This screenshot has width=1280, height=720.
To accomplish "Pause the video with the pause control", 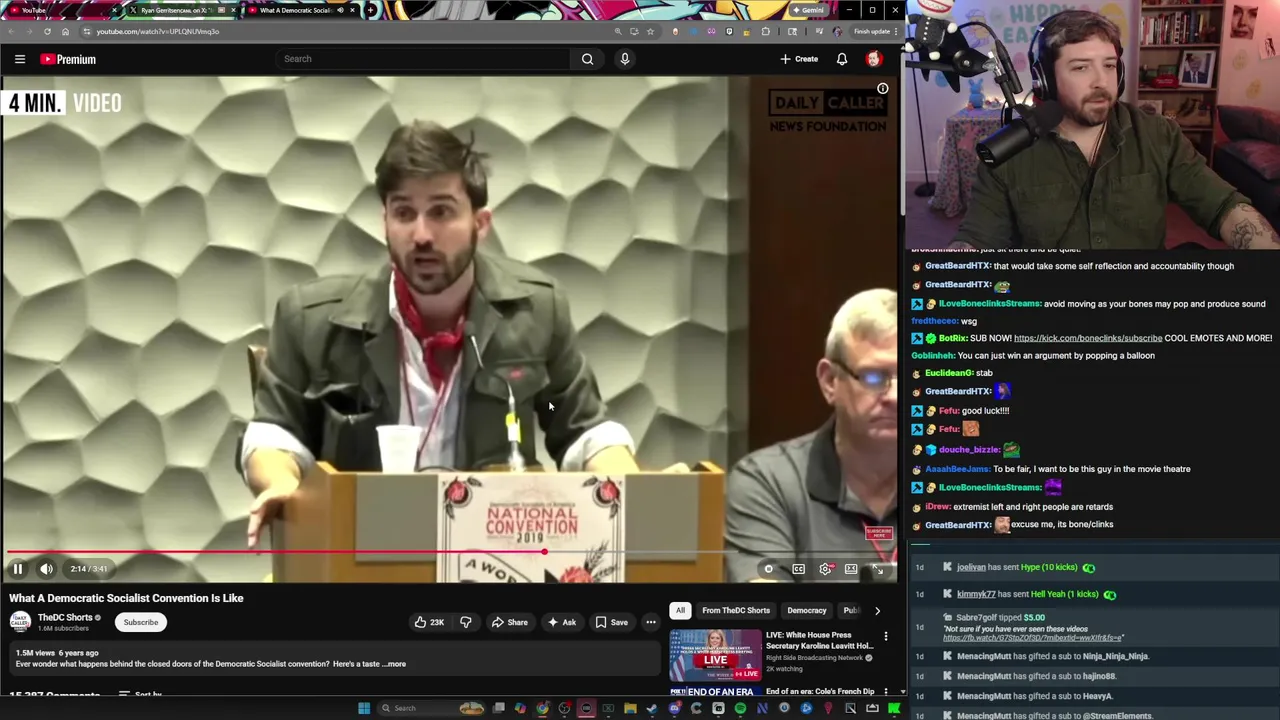I will pos(18,569).
